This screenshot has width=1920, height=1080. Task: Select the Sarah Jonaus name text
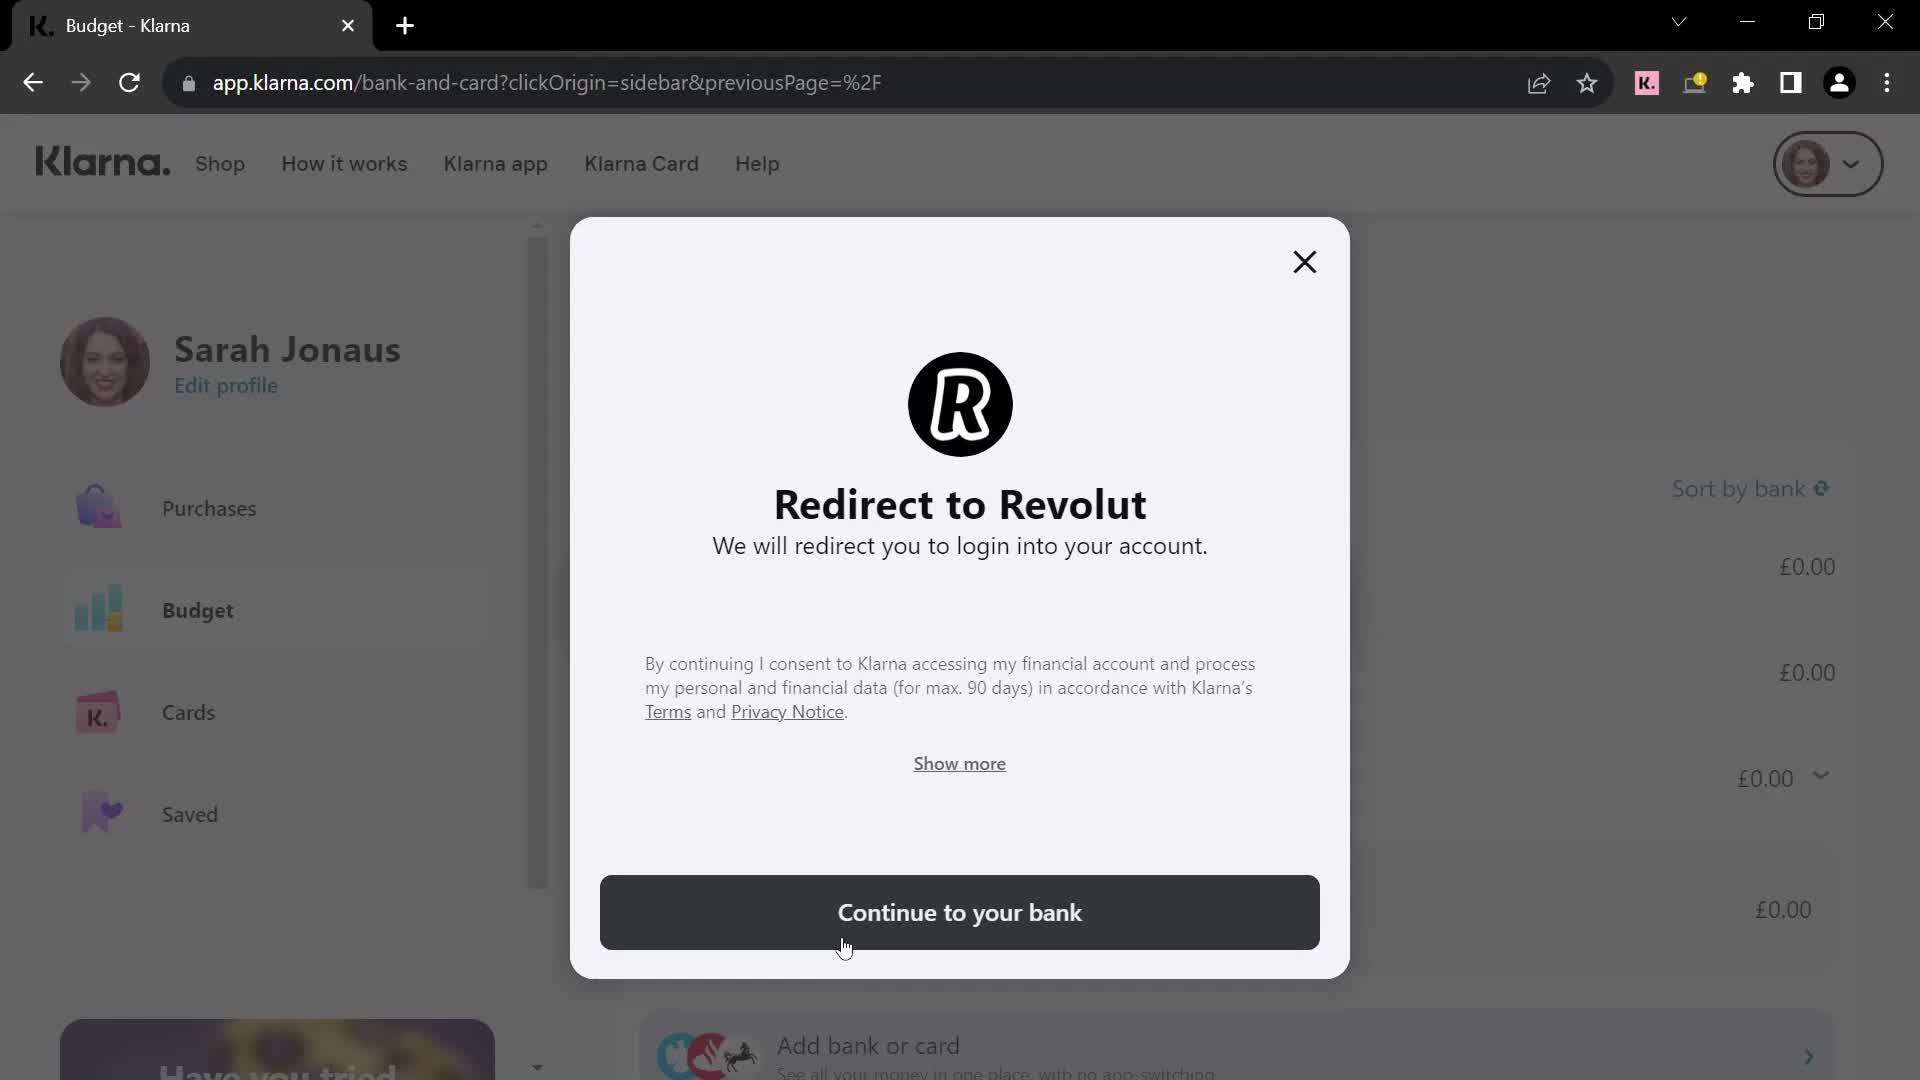pos(287,350)
